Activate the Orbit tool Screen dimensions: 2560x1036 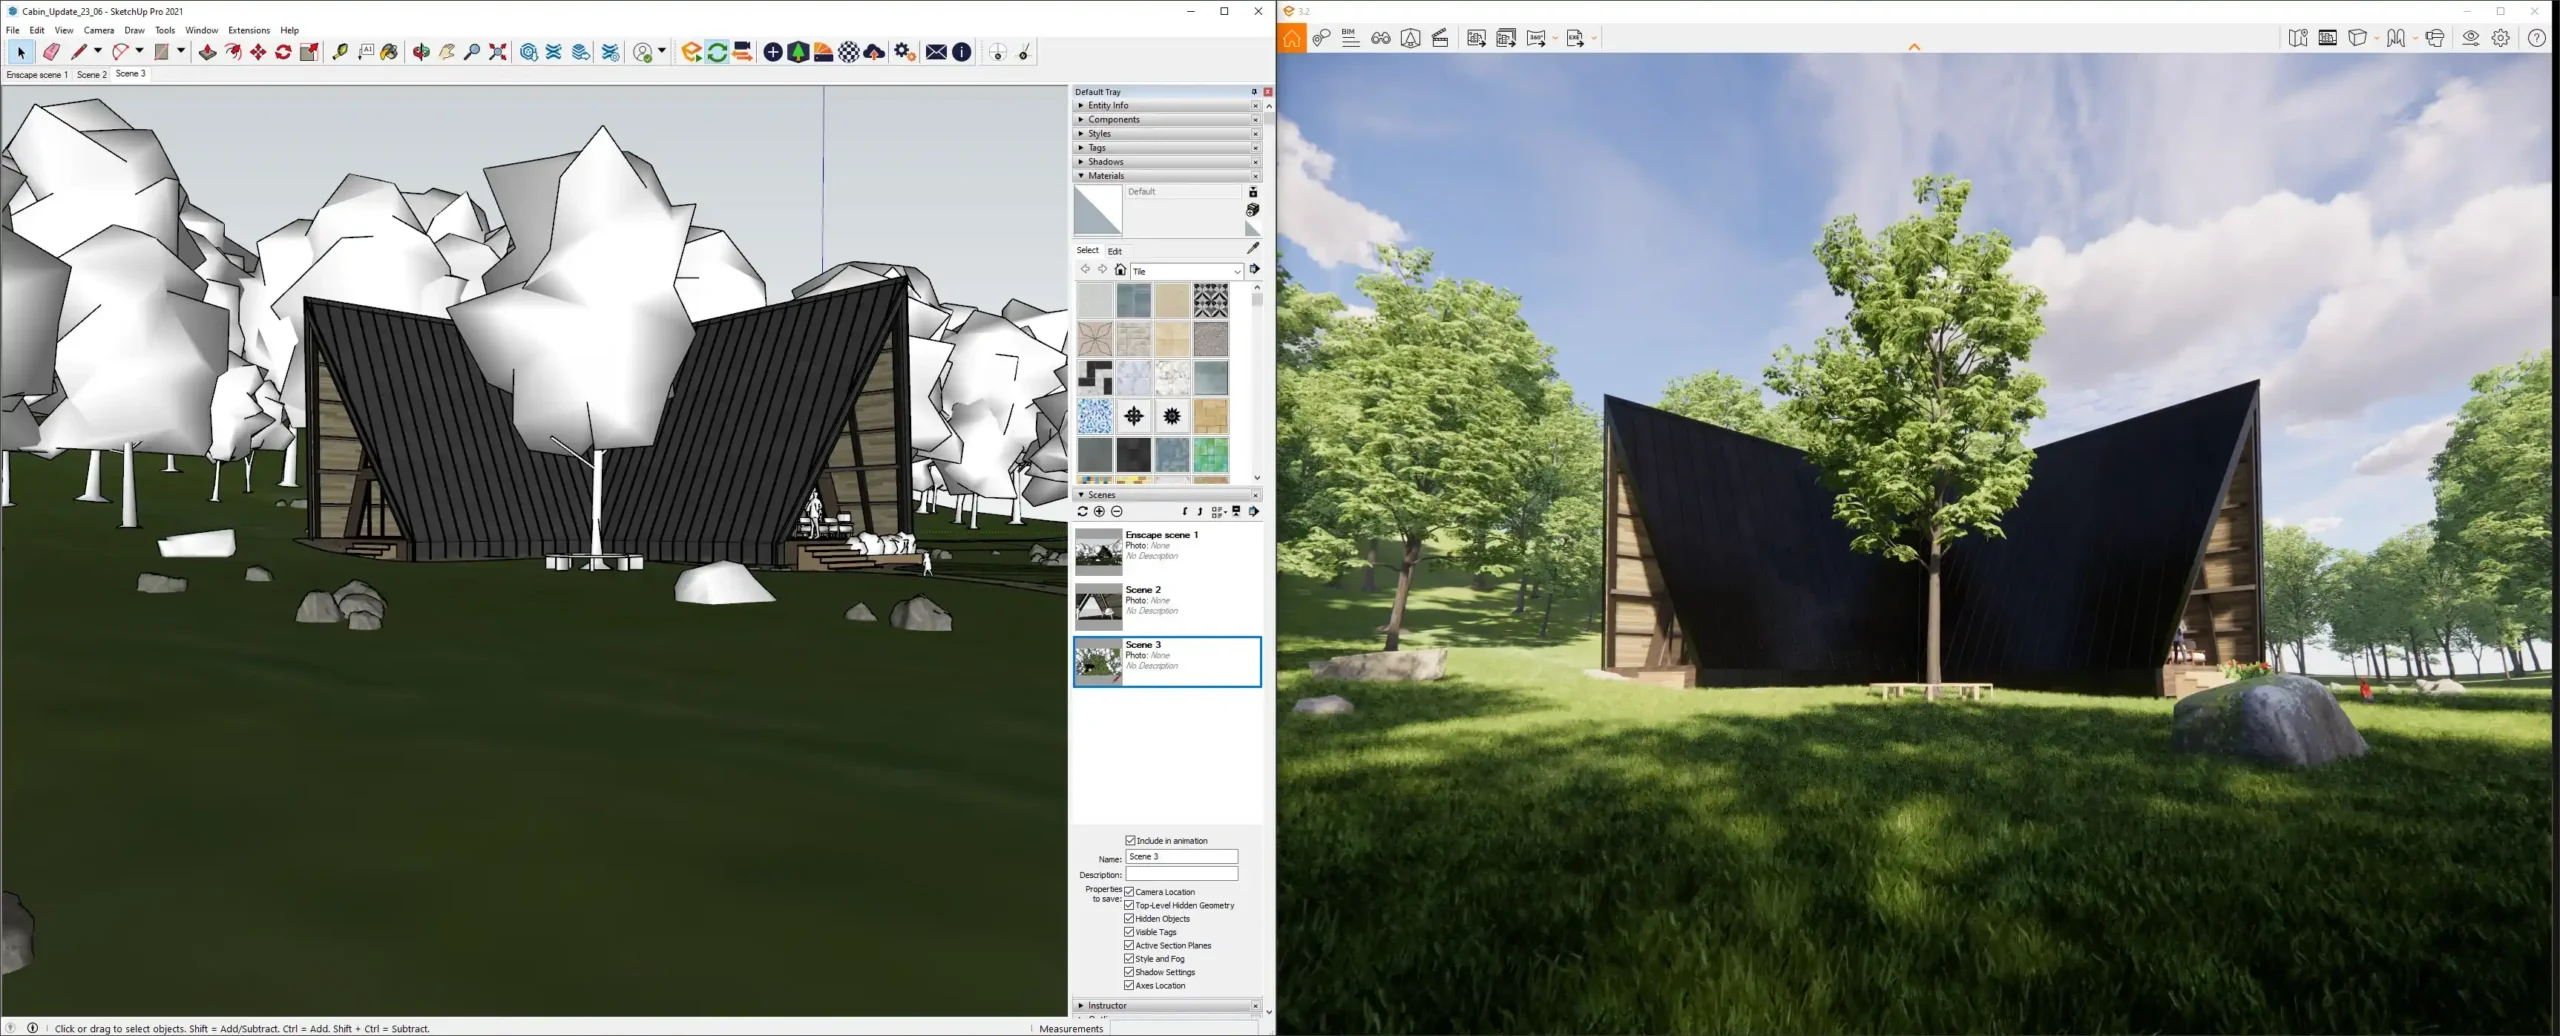[x=421, y=52]
